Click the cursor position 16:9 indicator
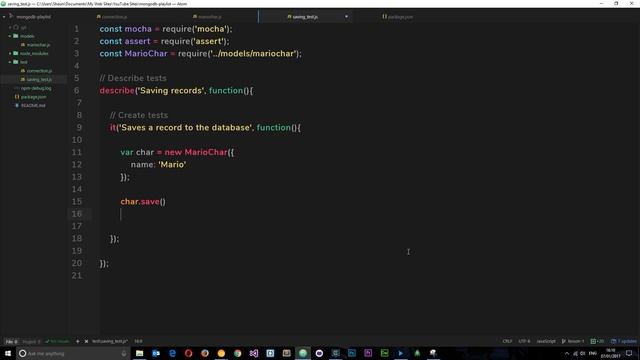 point(138,341)
